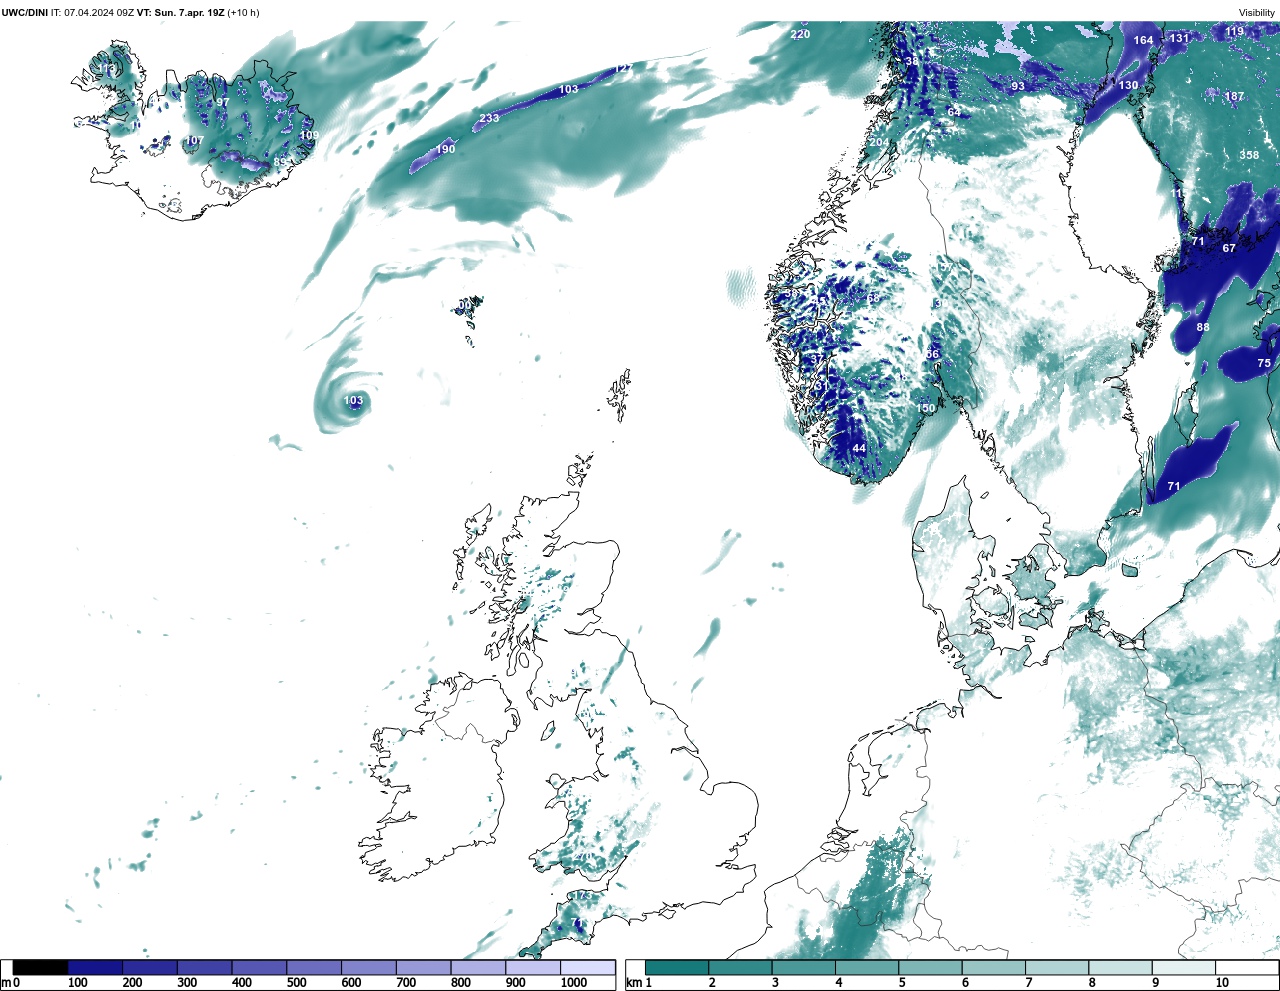Click the '119' value at top right
The image size is (1280, 991).
1235,31
